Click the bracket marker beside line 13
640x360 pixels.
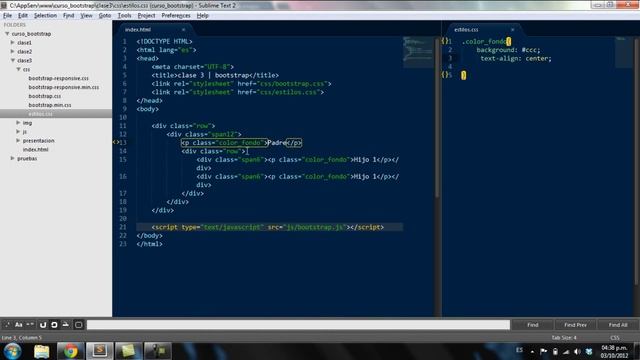pos(116,142)
